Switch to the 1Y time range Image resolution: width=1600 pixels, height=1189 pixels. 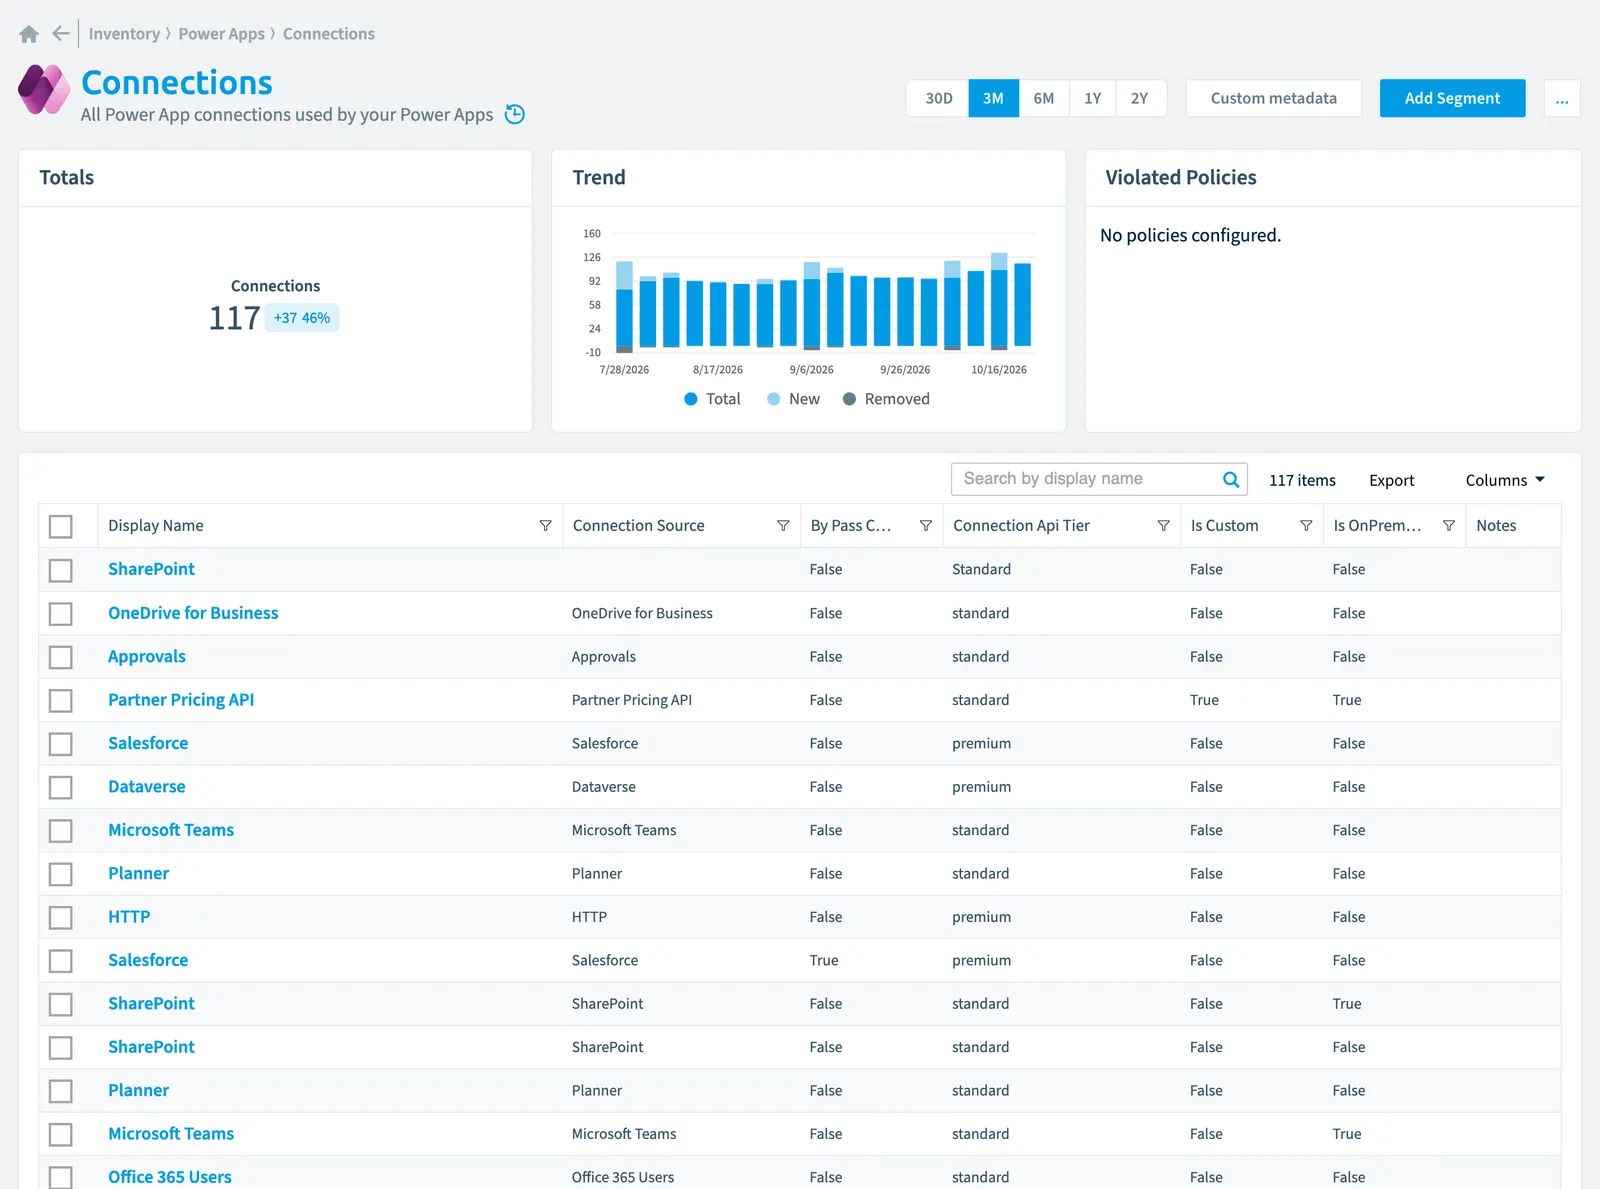coord(1093,99)
